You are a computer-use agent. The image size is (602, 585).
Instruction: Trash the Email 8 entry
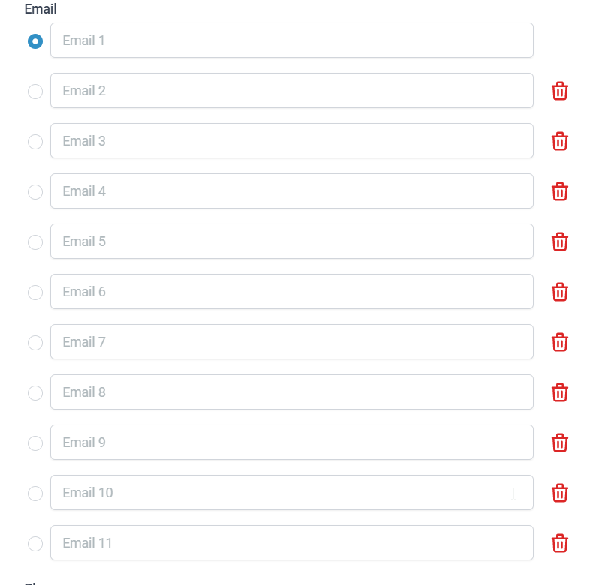click(559, 393)
